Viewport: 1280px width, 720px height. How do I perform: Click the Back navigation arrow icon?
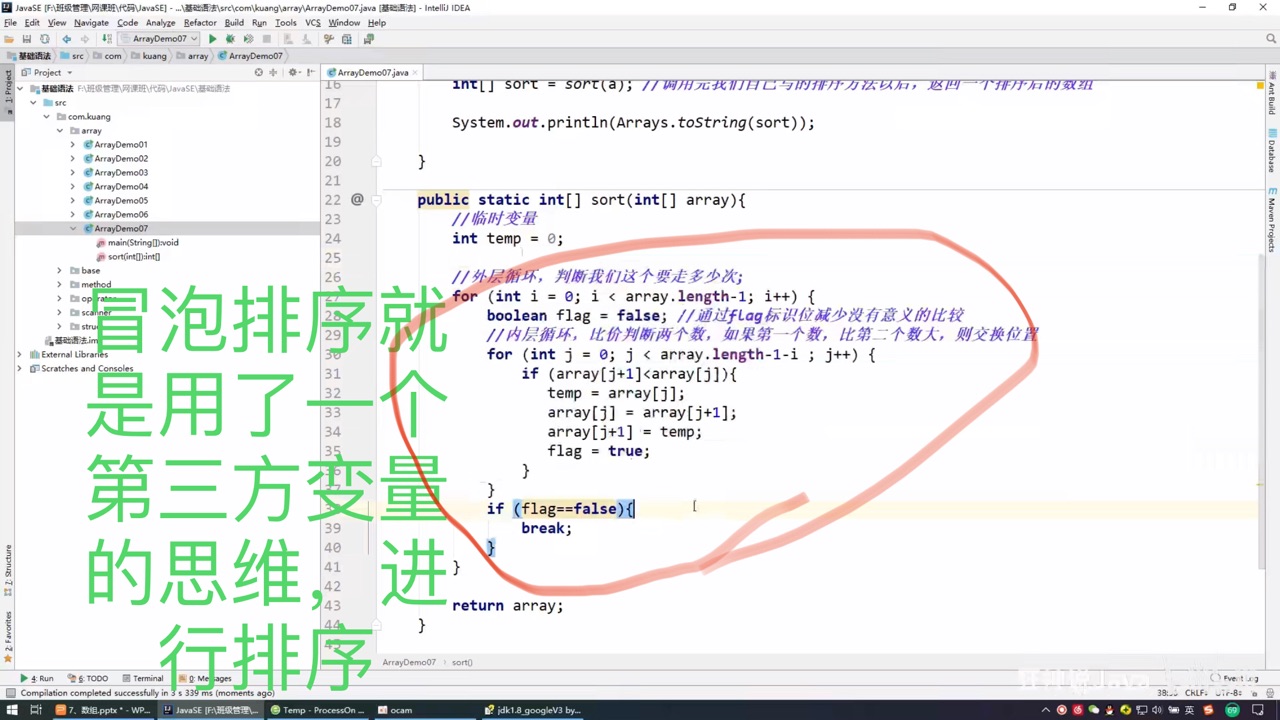(65, 38)
